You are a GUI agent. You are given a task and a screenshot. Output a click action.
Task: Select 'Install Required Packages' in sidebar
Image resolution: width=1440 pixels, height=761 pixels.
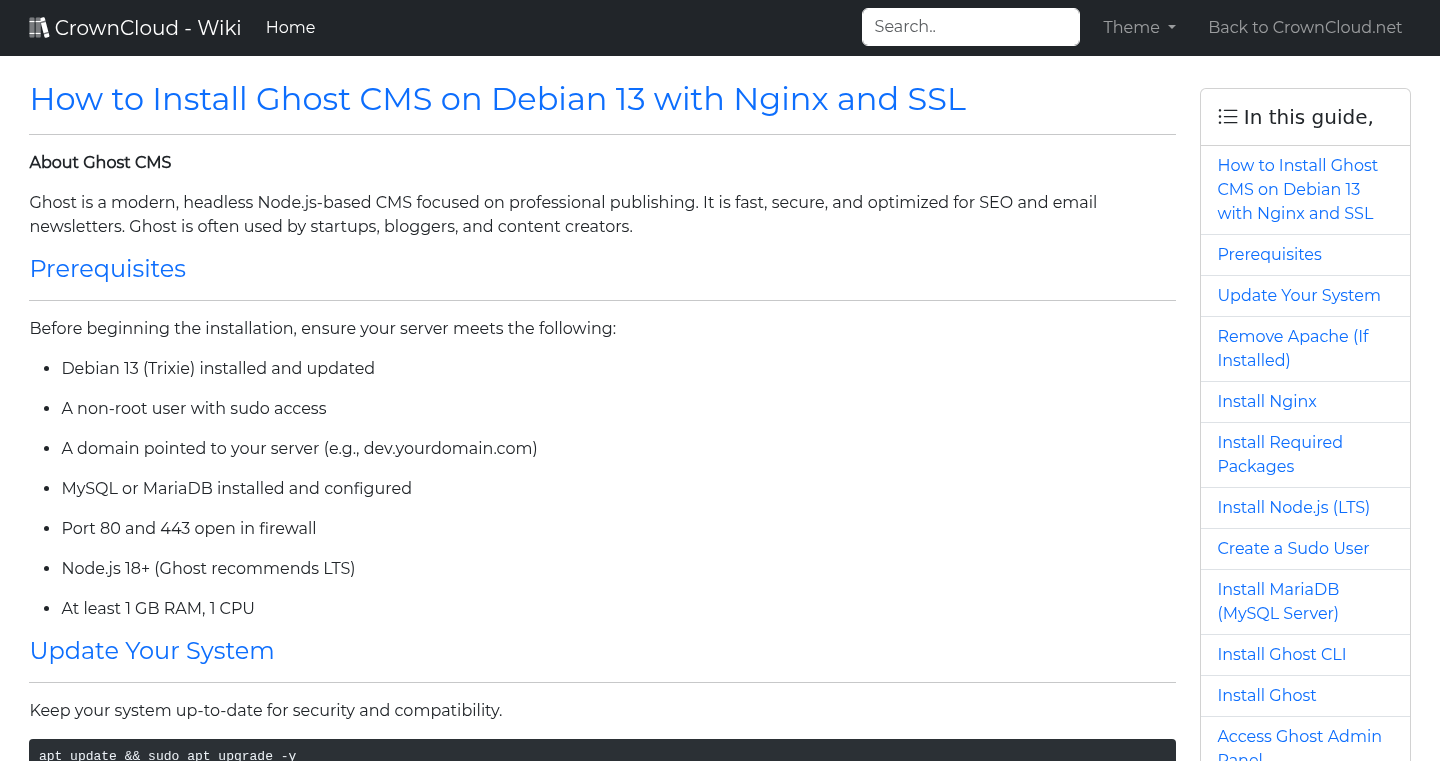click(x=1280, y=454)
